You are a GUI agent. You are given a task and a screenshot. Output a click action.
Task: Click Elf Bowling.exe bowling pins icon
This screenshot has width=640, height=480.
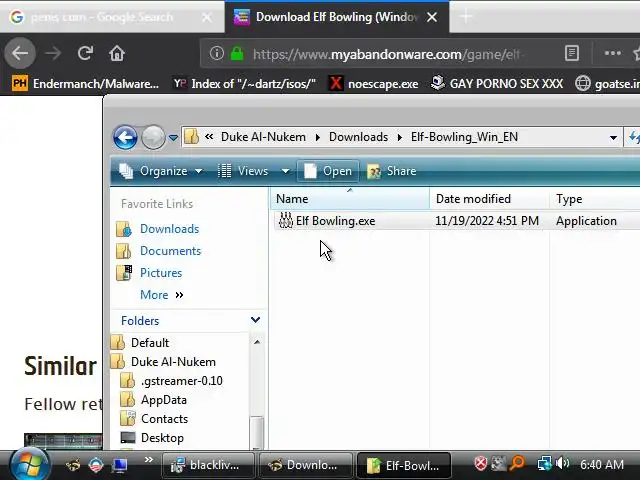286,220
